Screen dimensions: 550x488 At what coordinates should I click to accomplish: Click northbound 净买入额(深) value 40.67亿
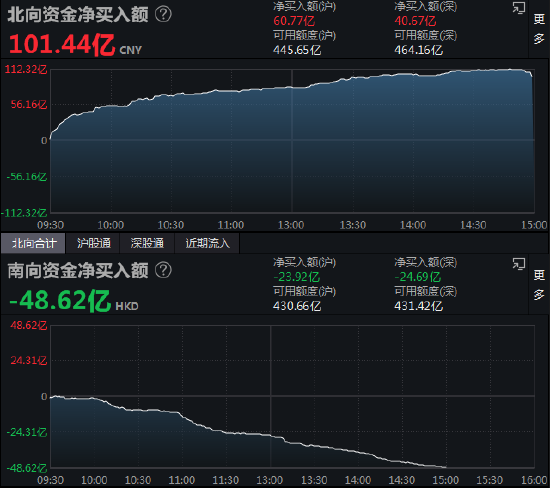415,21
